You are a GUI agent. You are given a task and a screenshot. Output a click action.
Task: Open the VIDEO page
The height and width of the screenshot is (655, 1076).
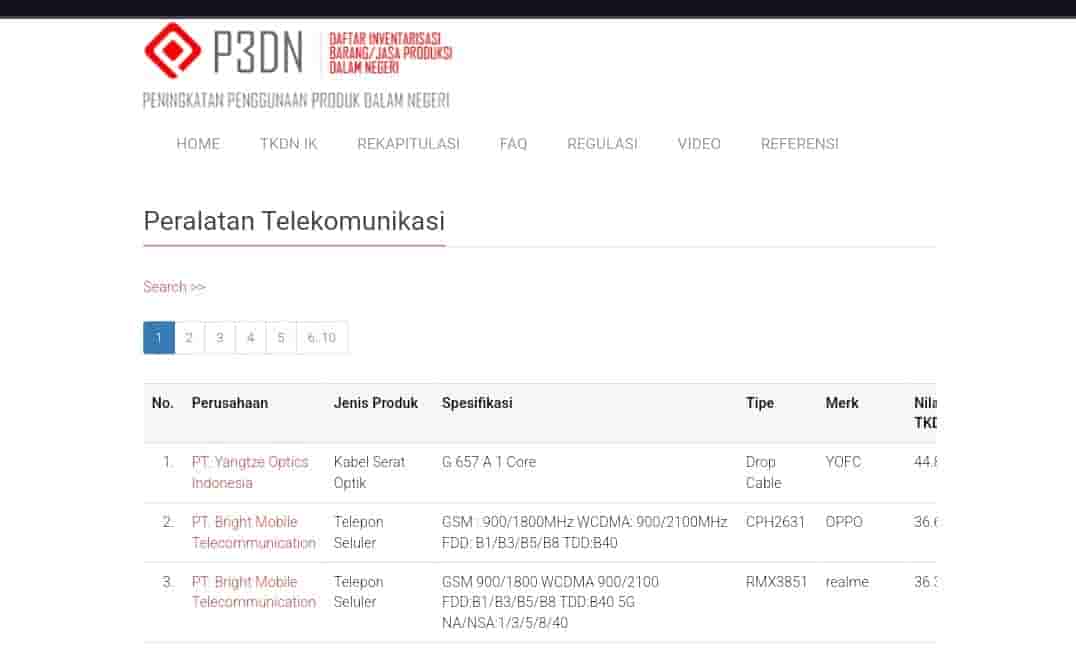coord(699,143)
